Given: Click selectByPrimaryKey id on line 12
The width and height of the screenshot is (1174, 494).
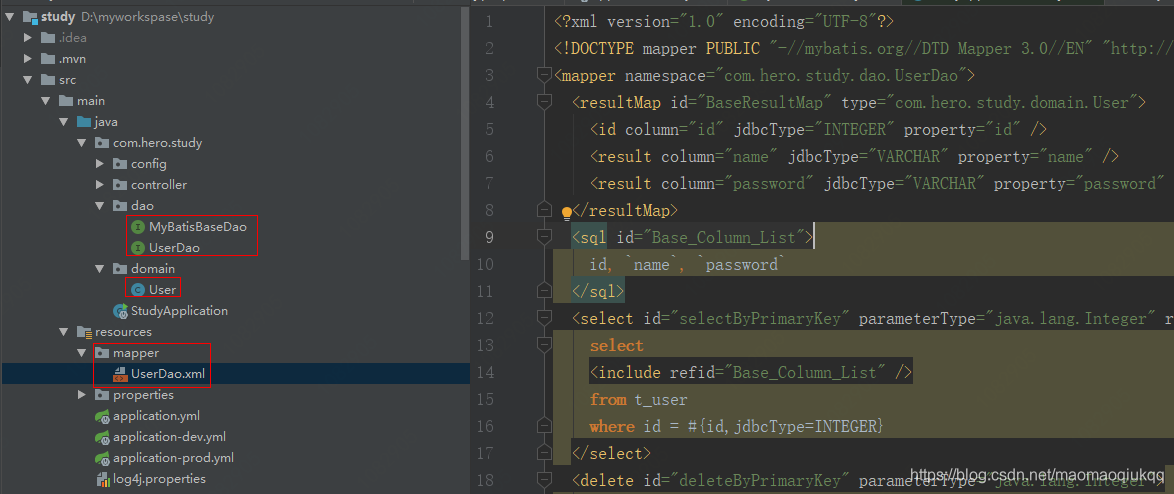Looking at the screenshot, I should click(761, 320).
